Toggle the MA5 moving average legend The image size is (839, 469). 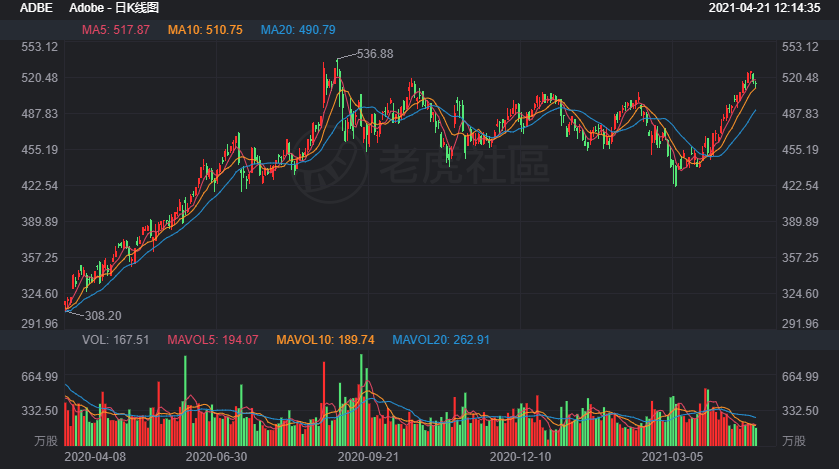coord(116,30)
